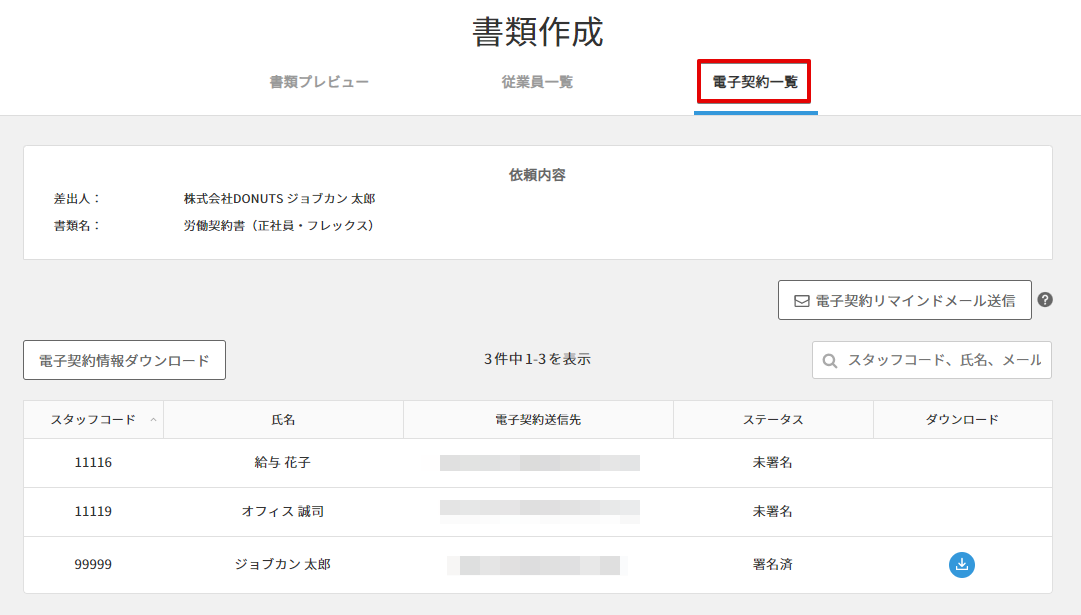Image resolution: width=1081 pixels, height=615 pixels.
Task: Open the 書類プレビュー tab
Action: point(319,82)
